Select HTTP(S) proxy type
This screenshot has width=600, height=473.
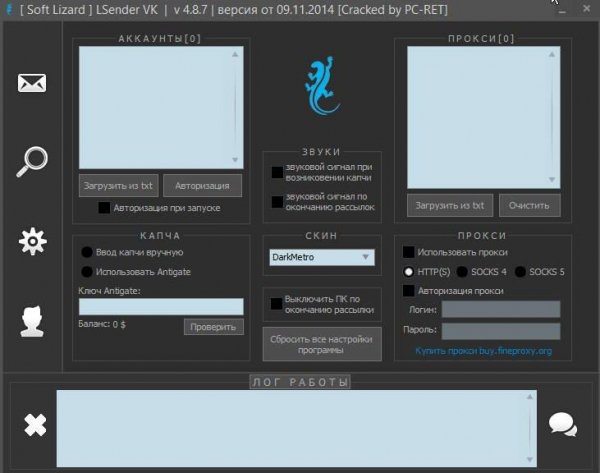tap(409, 272)
